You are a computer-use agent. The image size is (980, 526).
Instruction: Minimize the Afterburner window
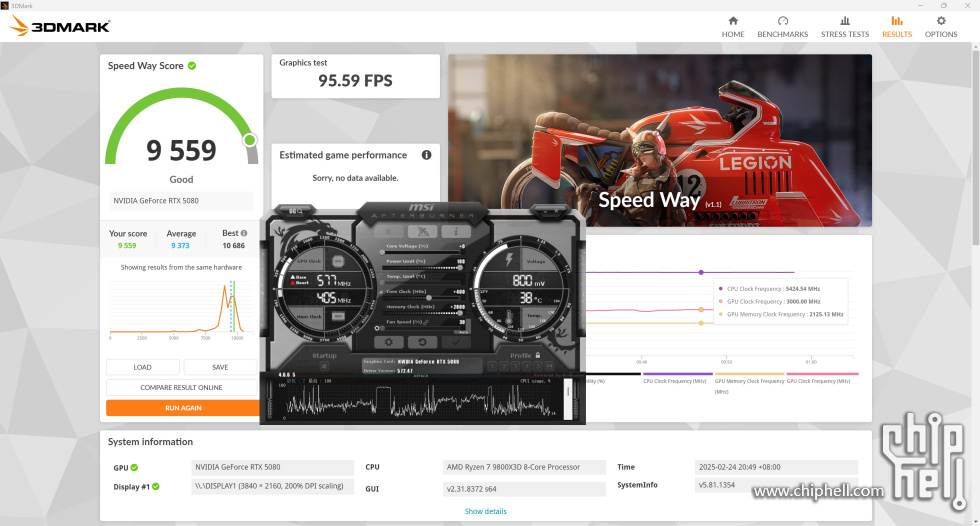pyautogui.click(x=546, y=212)
